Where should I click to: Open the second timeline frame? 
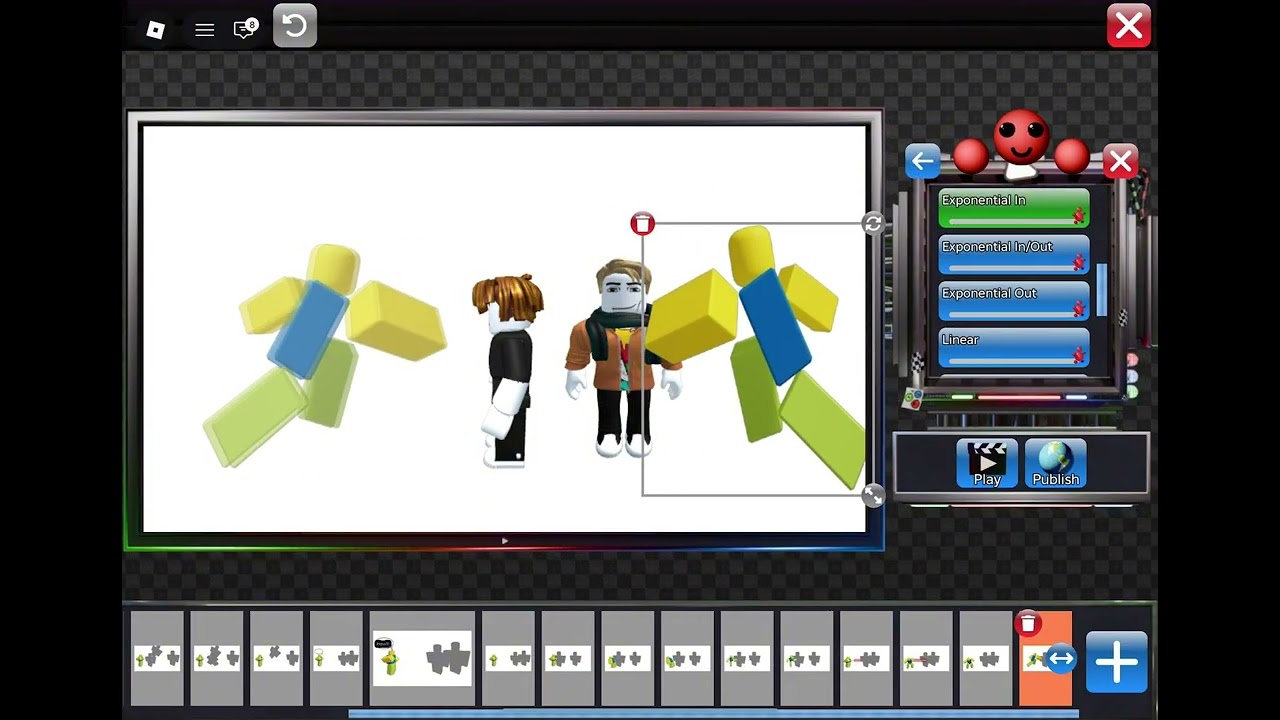click(217, 659)
